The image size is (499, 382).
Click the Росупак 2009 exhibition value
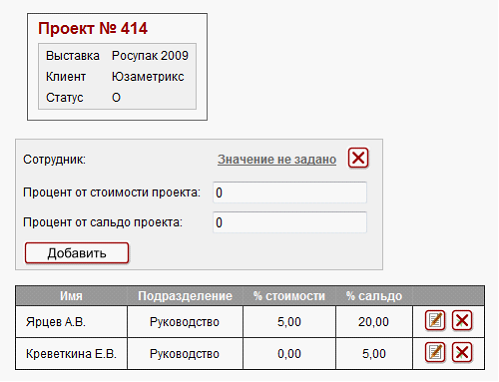click(150, 56)
